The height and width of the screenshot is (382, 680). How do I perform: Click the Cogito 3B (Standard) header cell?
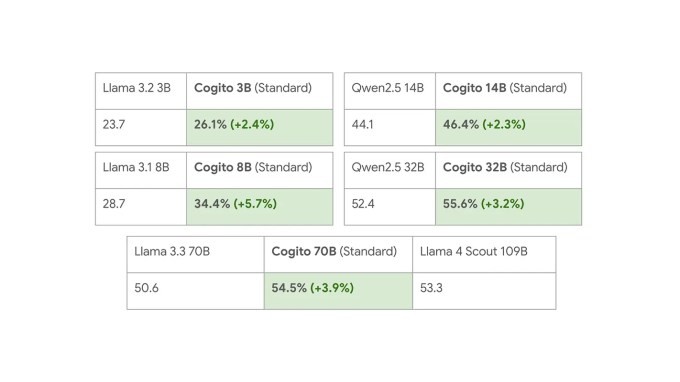(260, 91)
